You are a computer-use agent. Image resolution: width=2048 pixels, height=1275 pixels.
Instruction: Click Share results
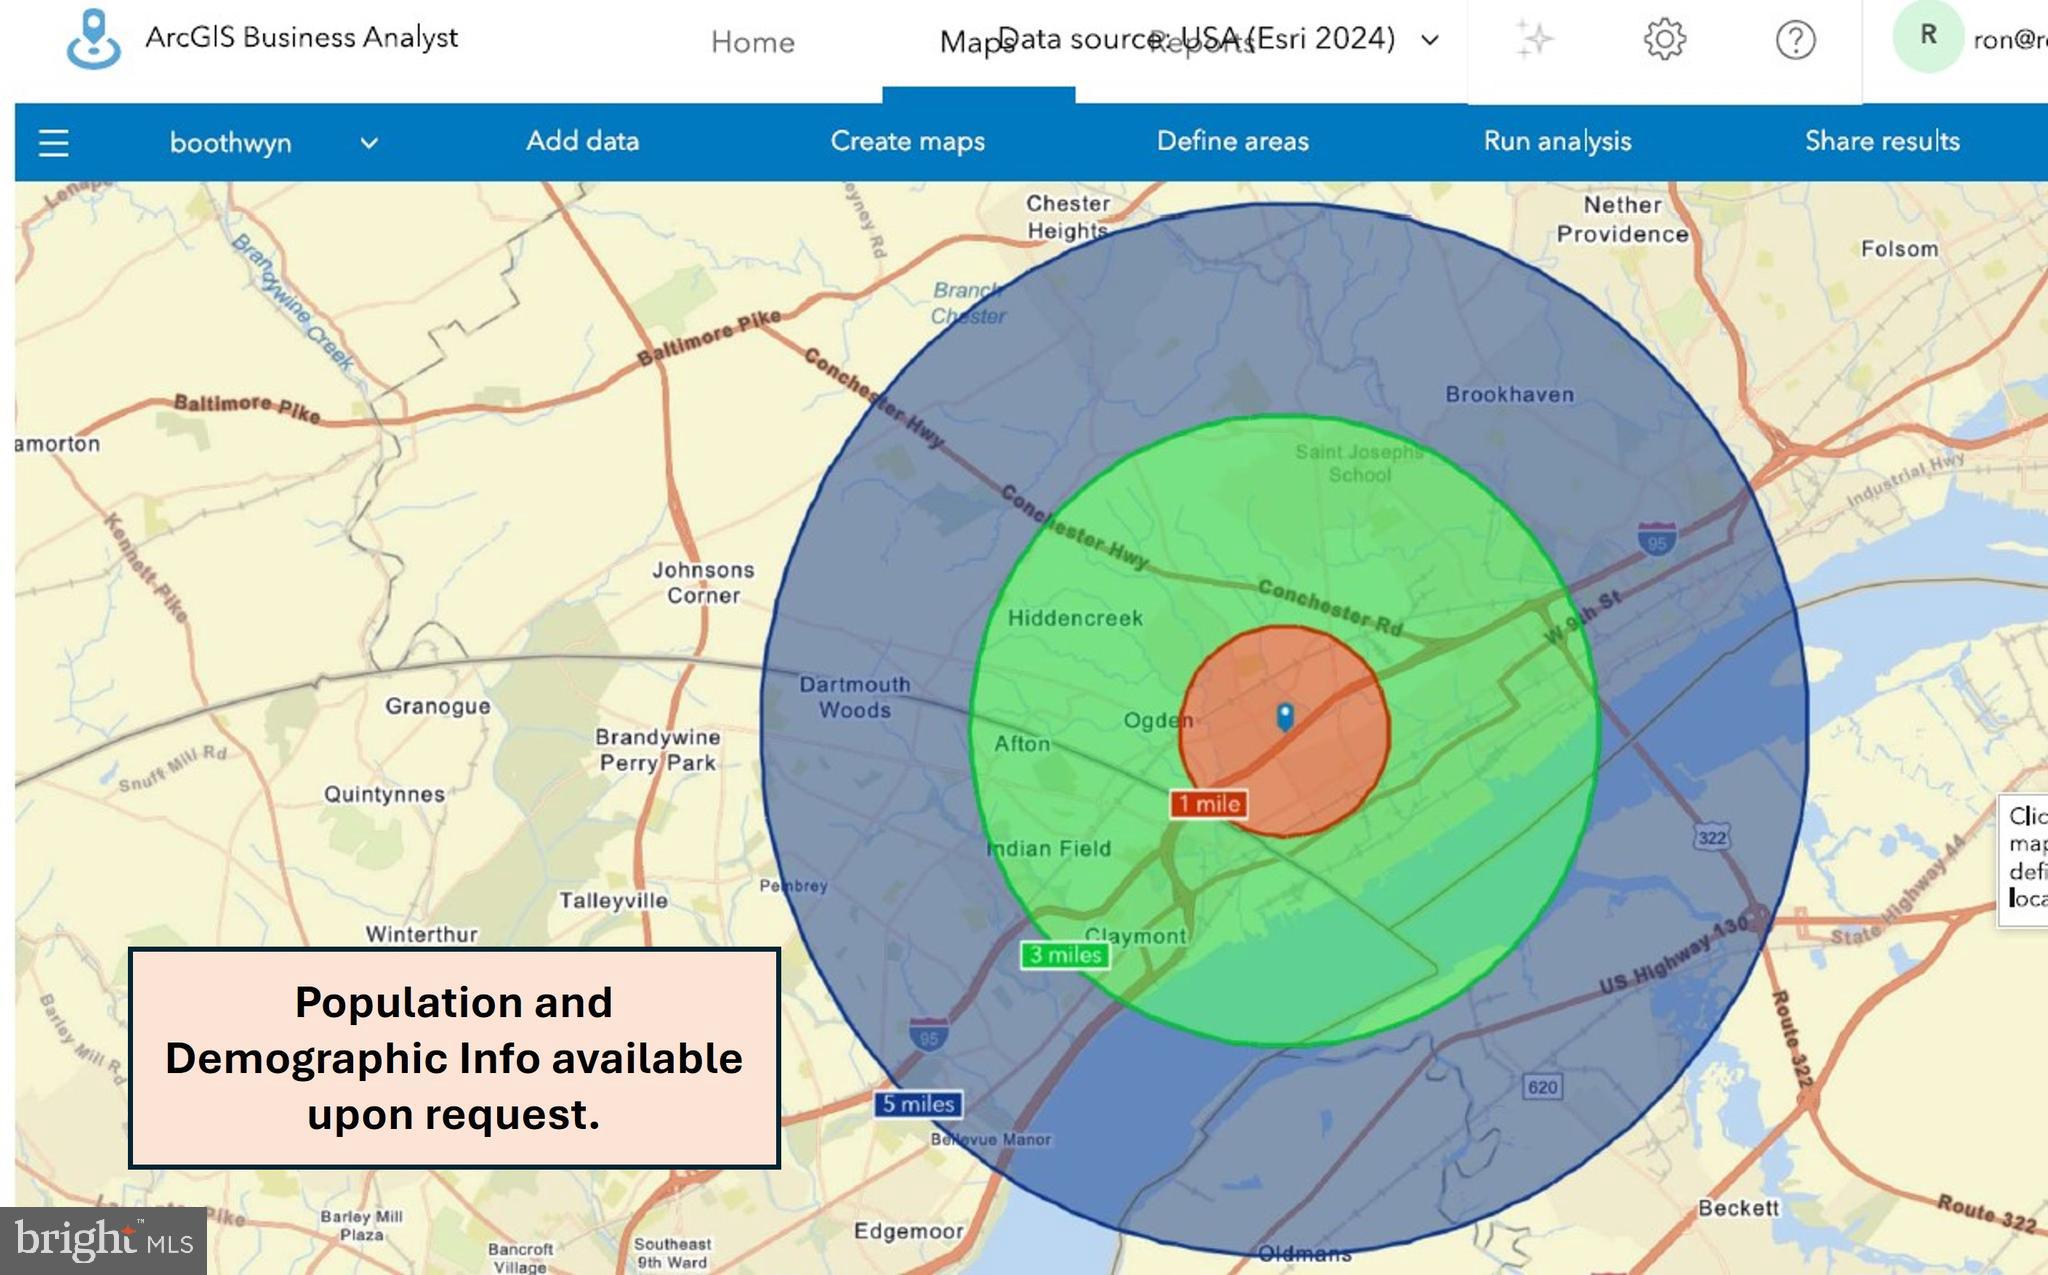1881,141
